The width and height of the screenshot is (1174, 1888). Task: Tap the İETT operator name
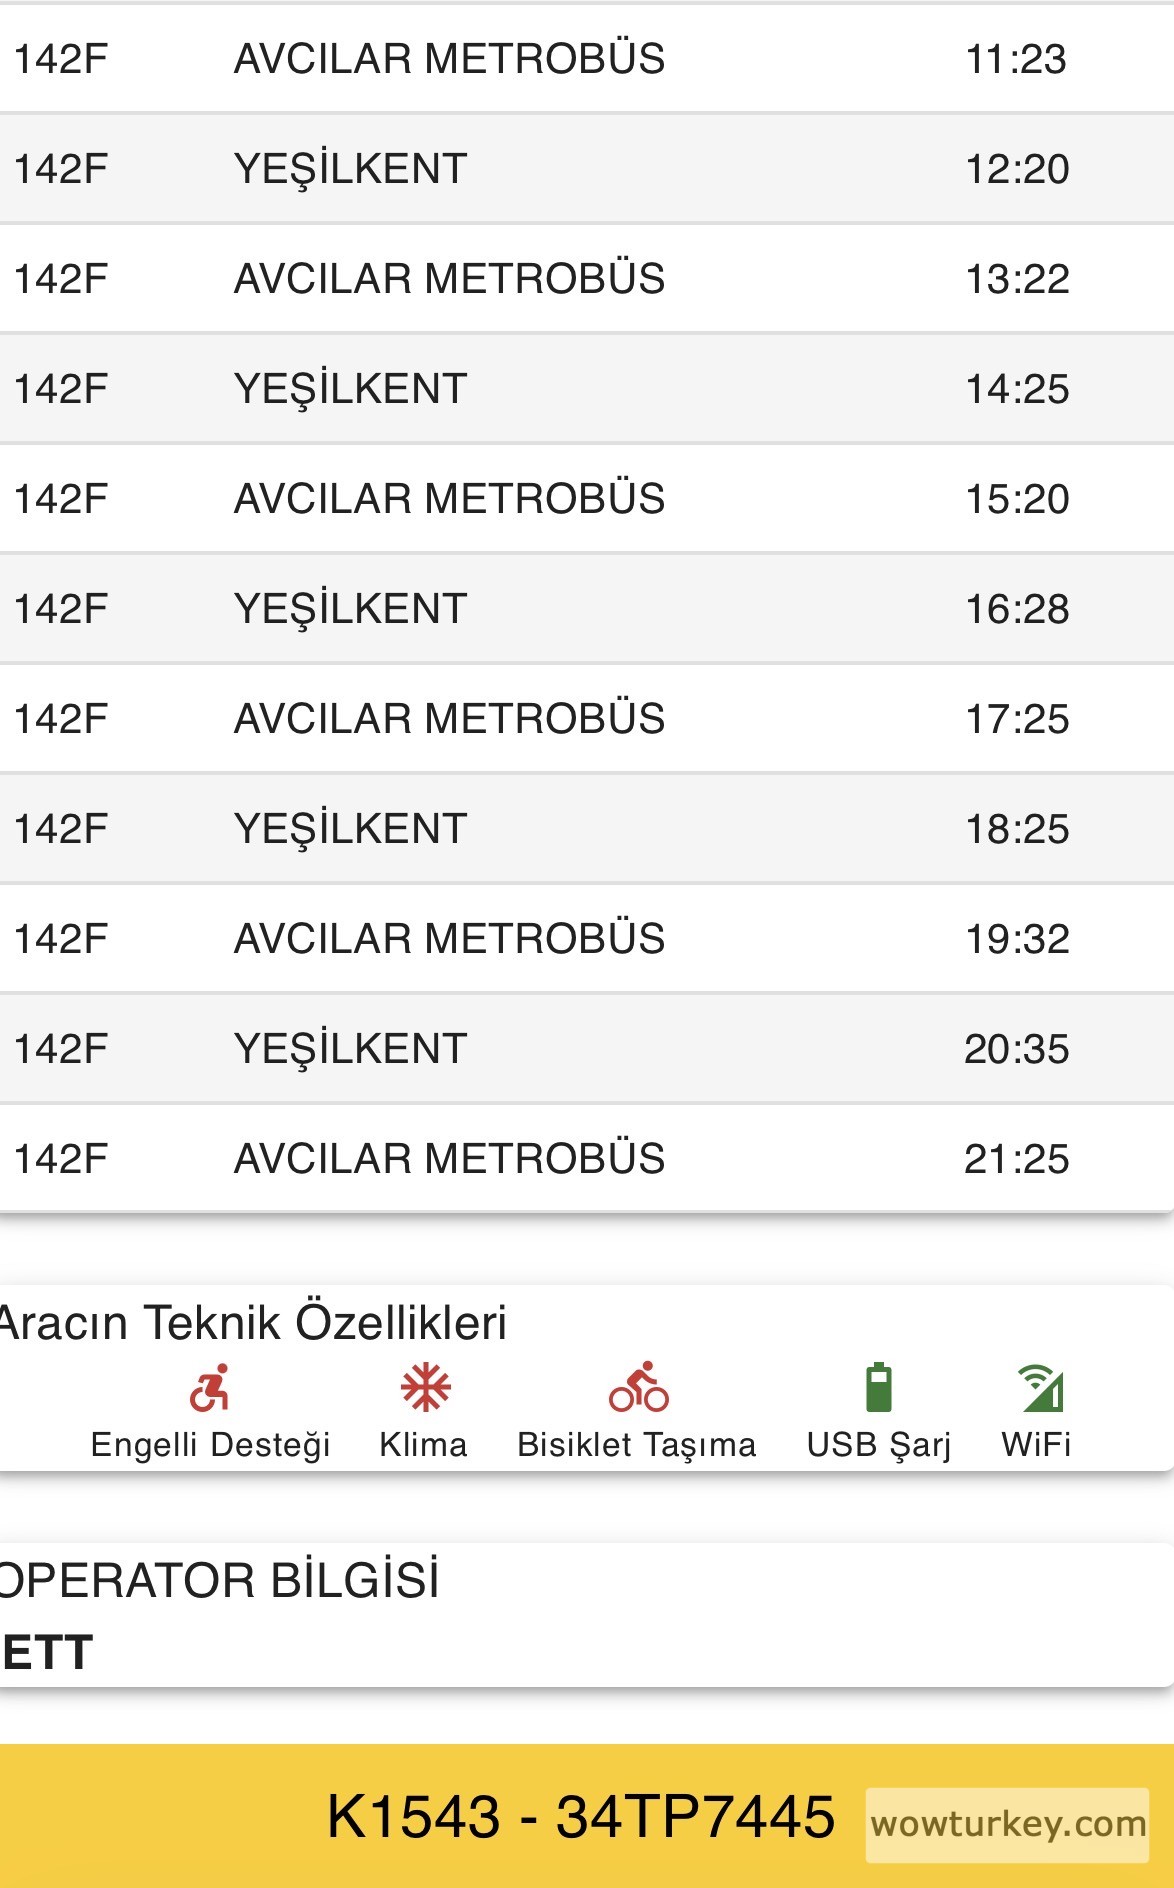[x=47, y=1652]
